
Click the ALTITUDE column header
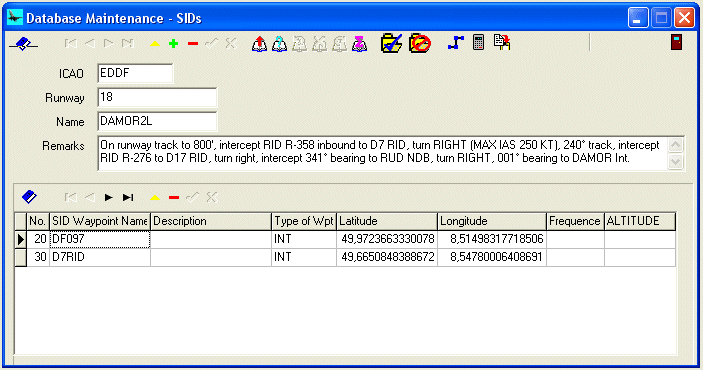(x=640, y=221)
